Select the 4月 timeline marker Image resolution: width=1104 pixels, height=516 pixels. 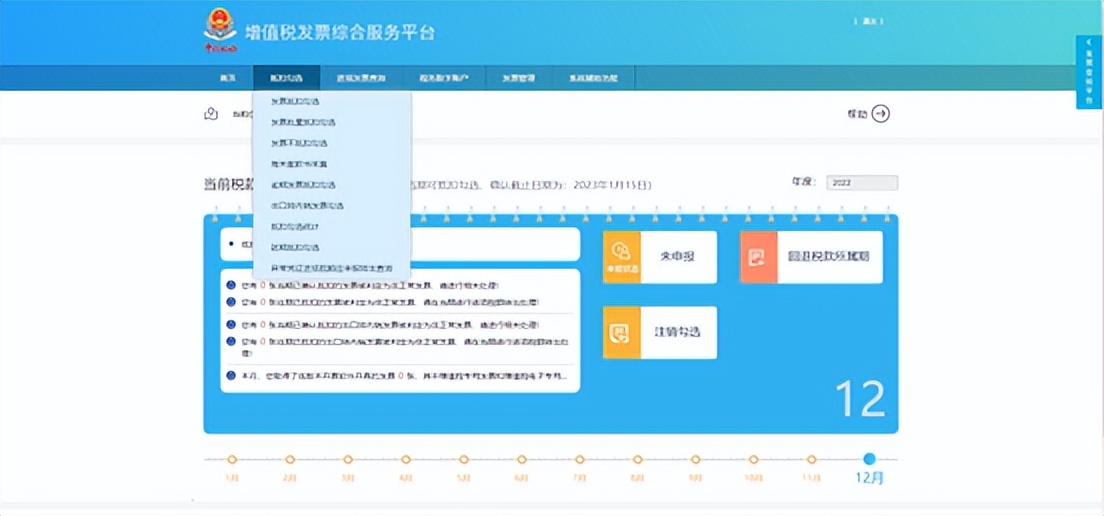coord(406,460)
